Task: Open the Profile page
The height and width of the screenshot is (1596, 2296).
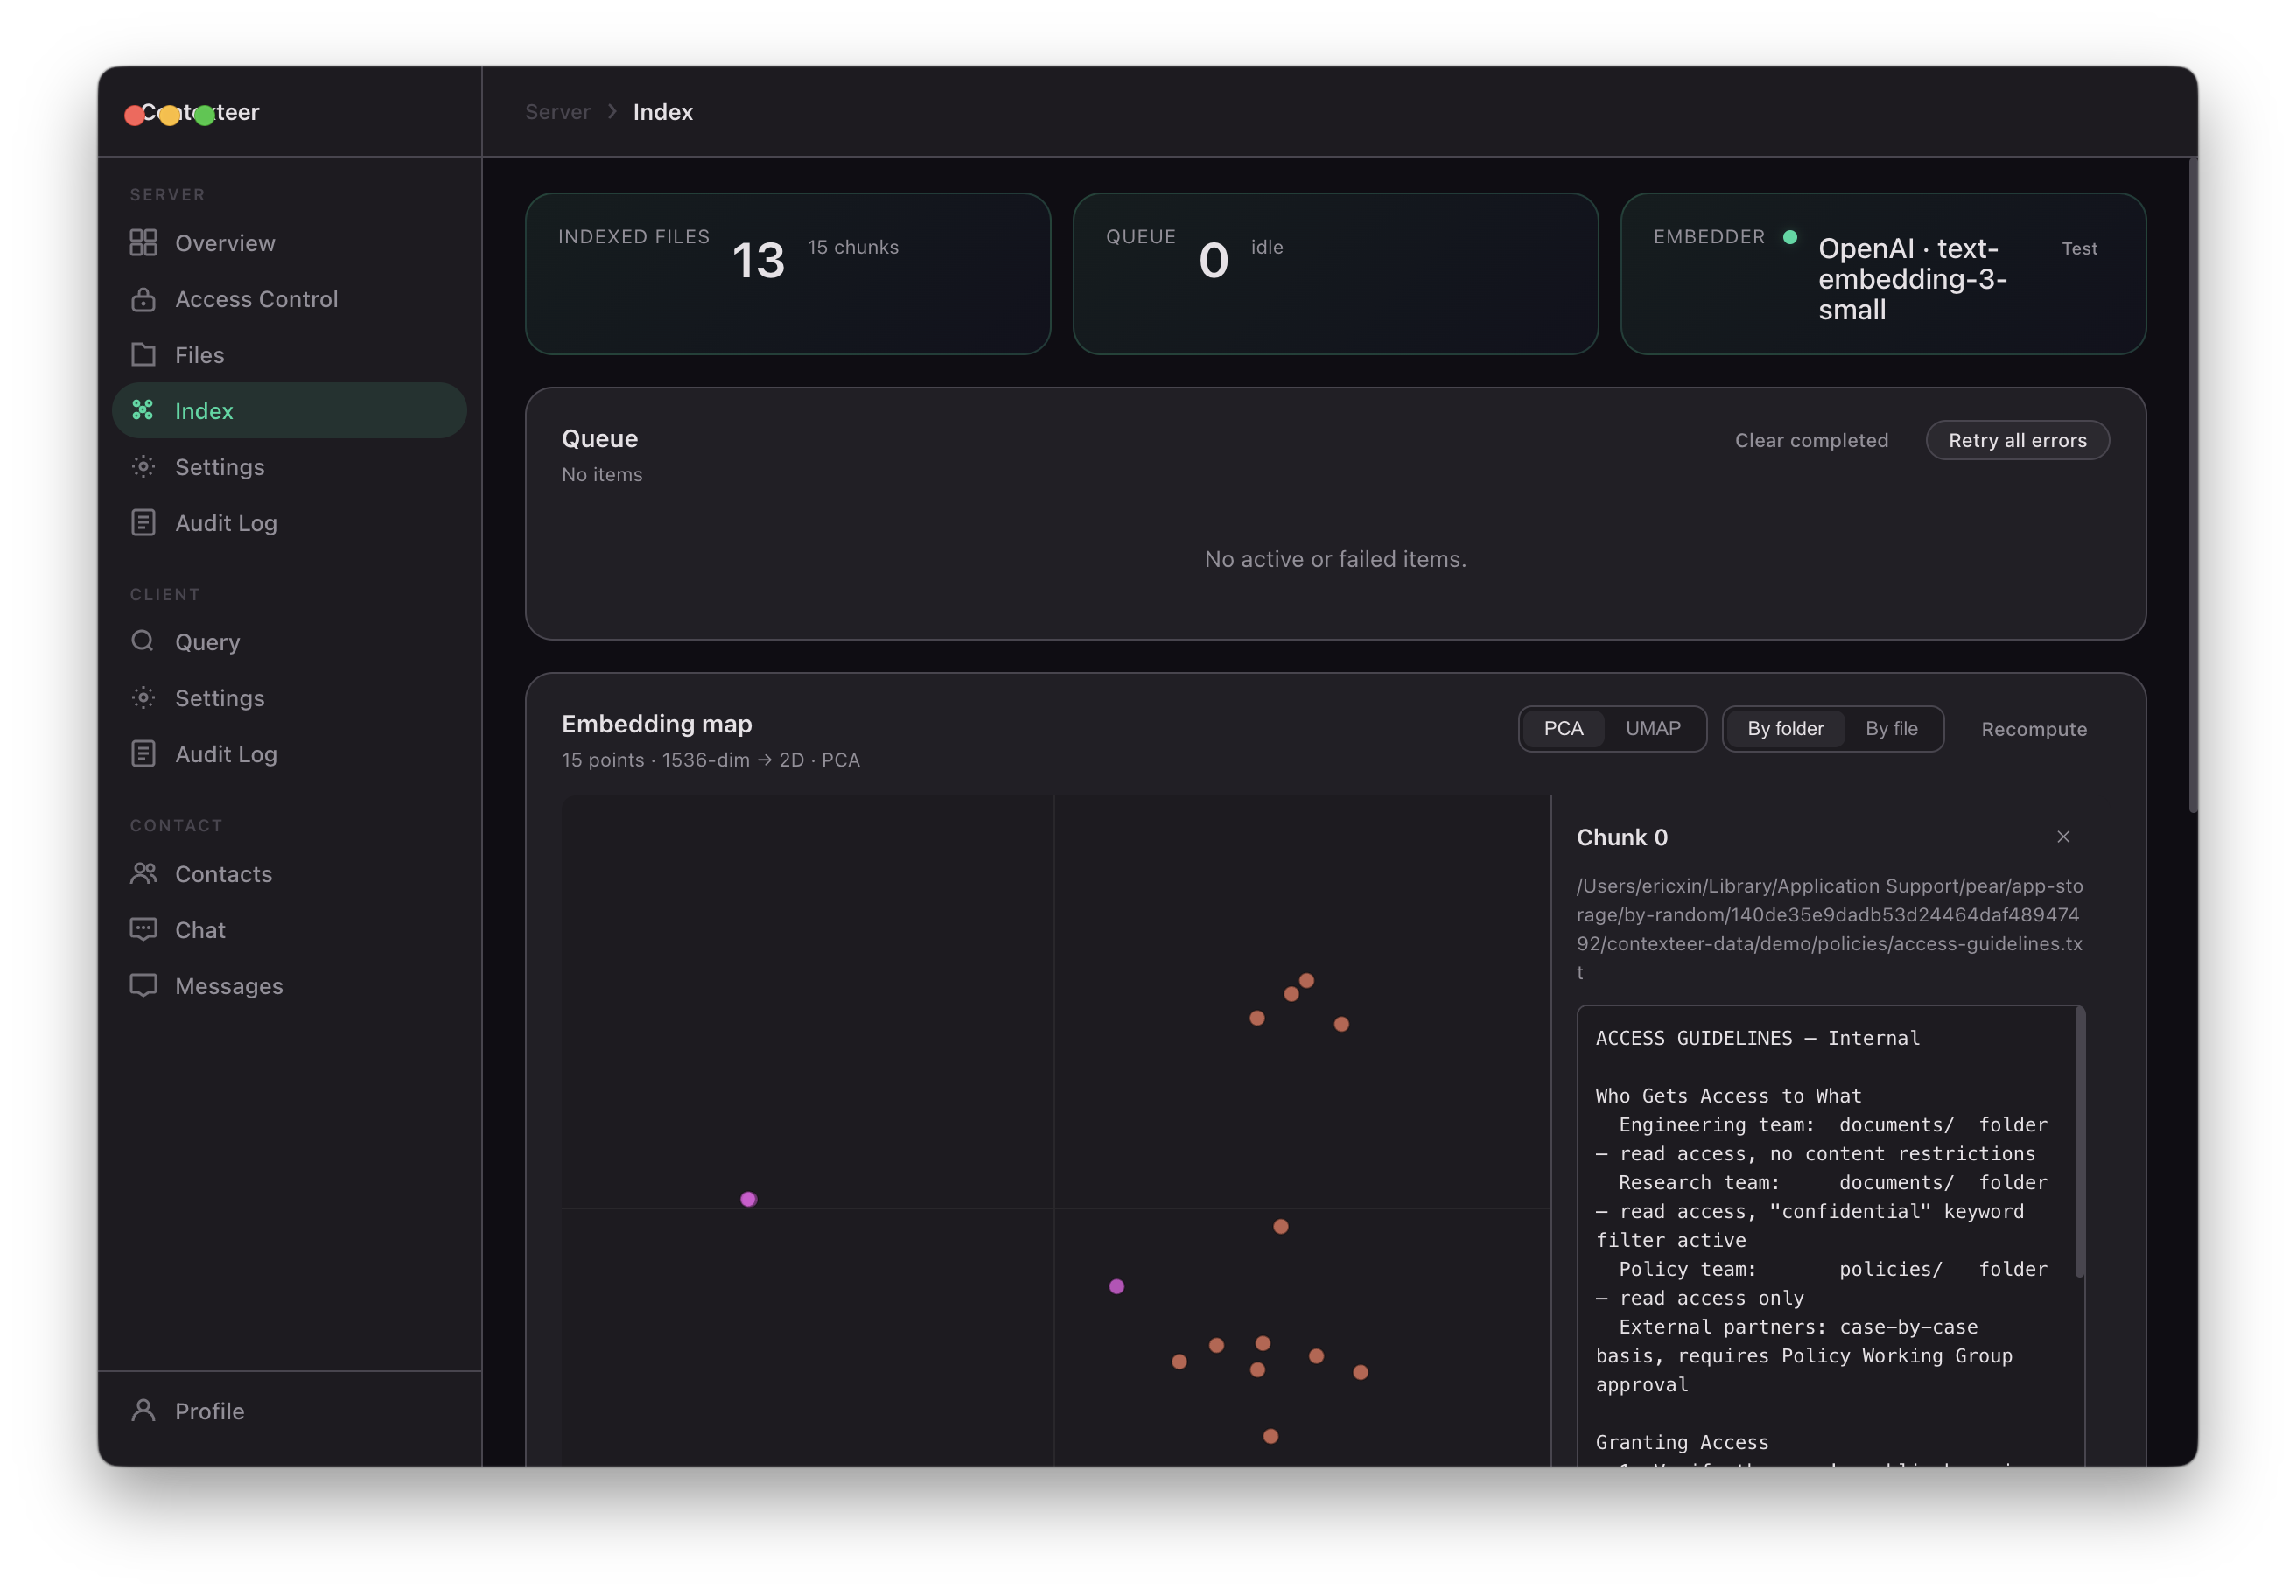Action: coord(209,1410)
